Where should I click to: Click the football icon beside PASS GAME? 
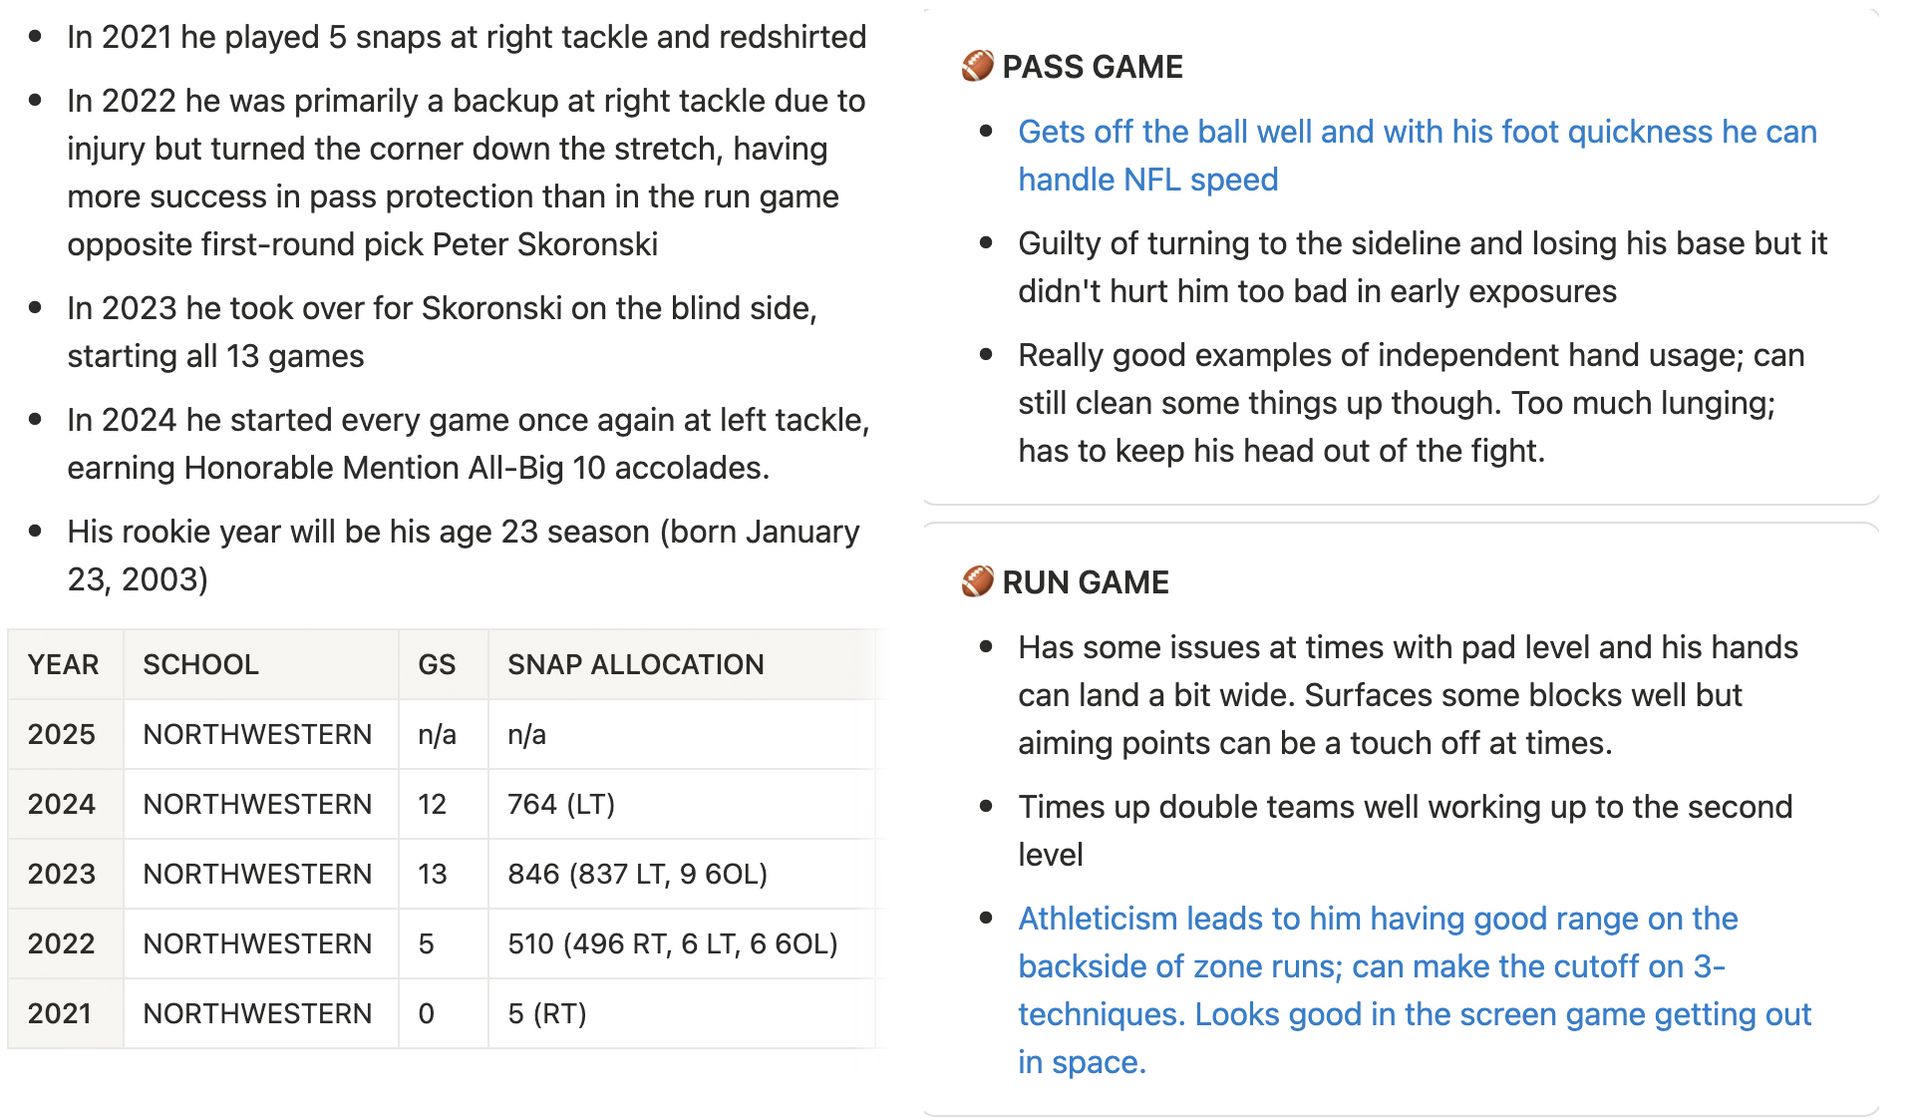point(977,66)
